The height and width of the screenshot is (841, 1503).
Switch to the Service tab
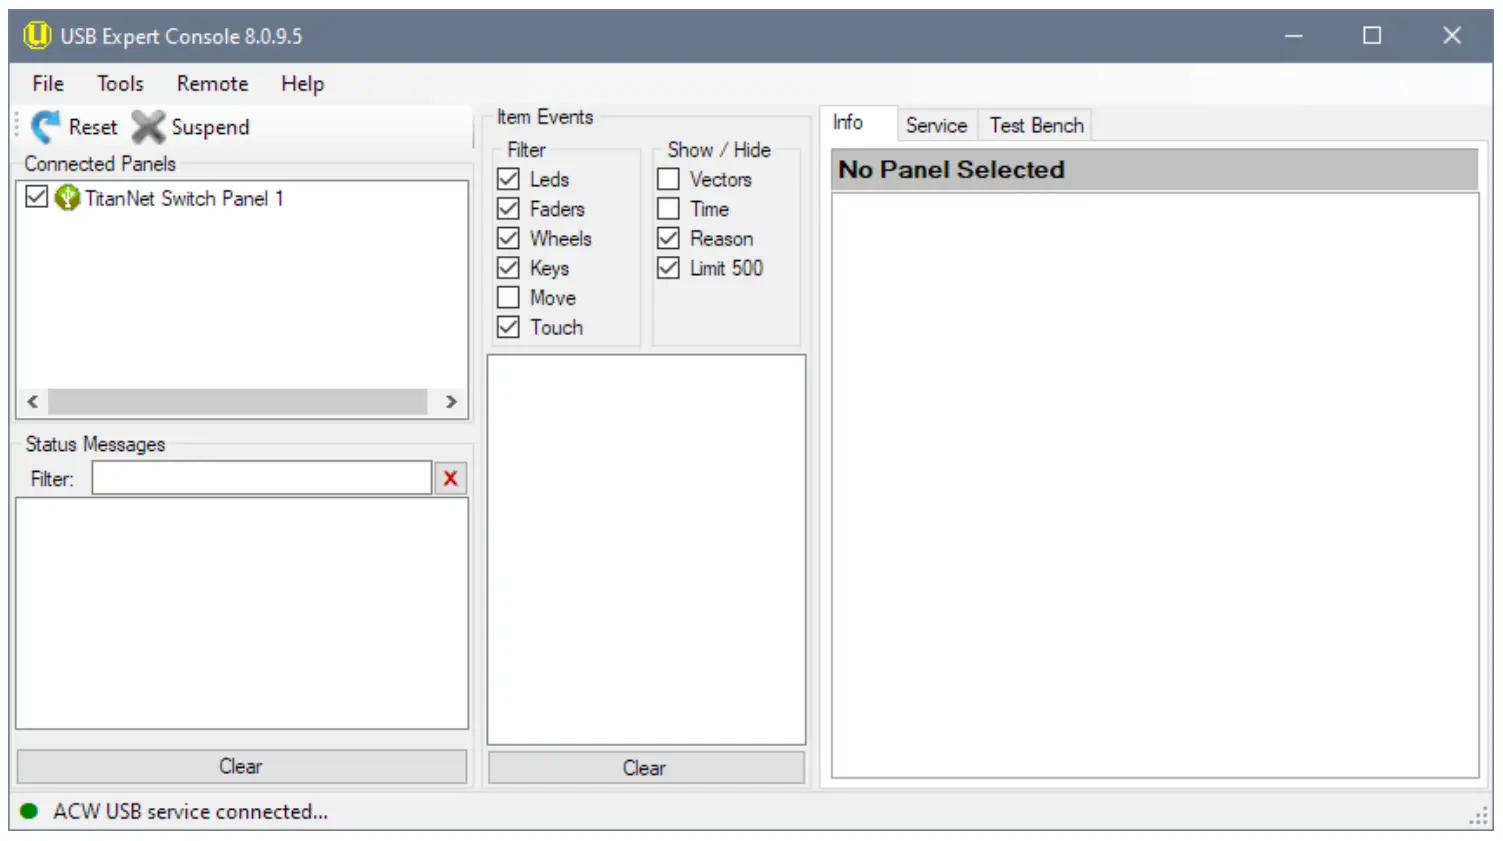click(x=936, y=125)
